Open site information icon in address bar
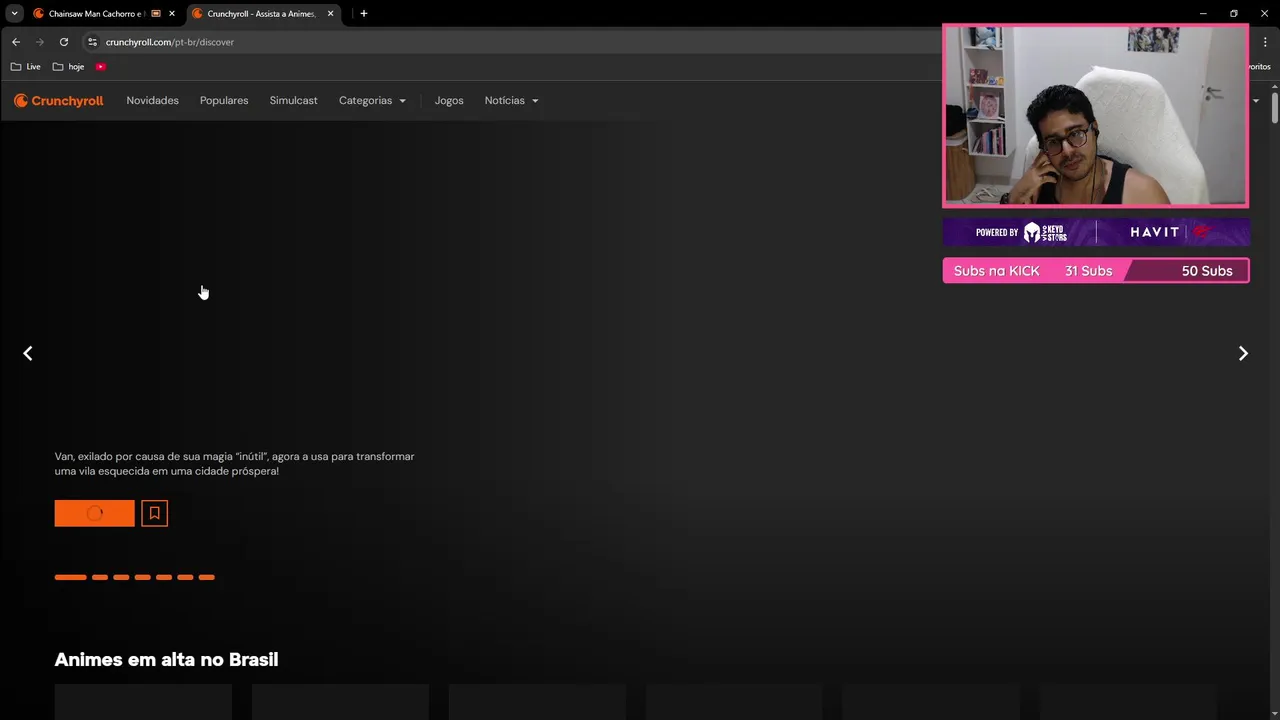1280x720 pixels. pyautogui.click(x=92, y=42)
